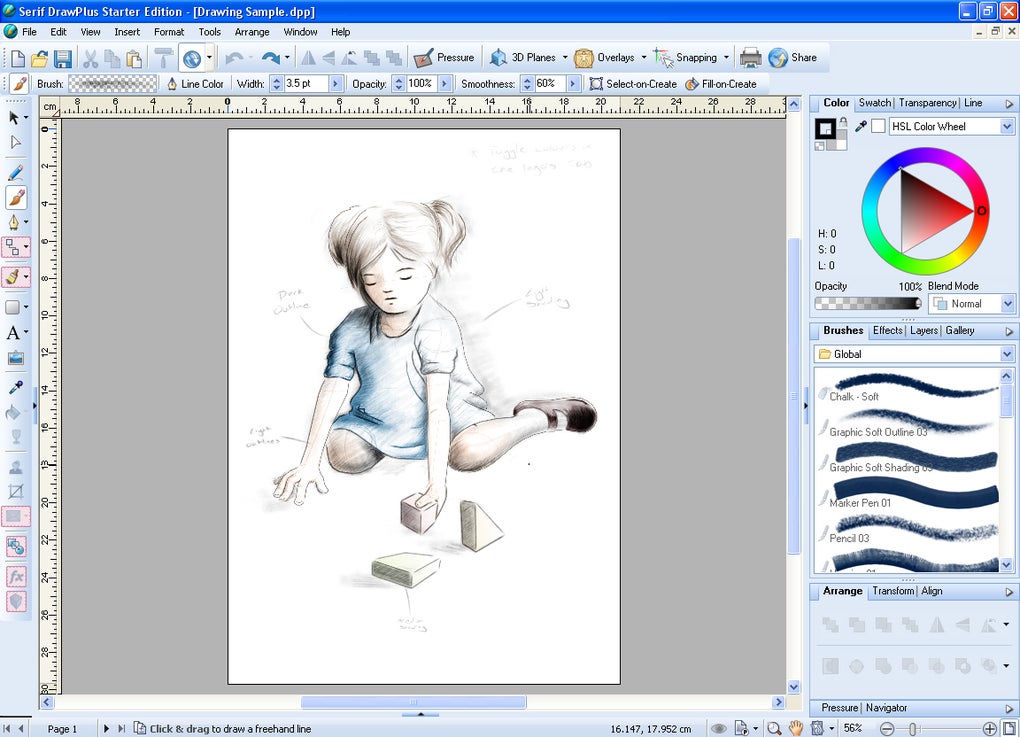Screen dimensions: 1020x737
Task: Click the Paste clipboard icon
Action: [x=134, y=59]
